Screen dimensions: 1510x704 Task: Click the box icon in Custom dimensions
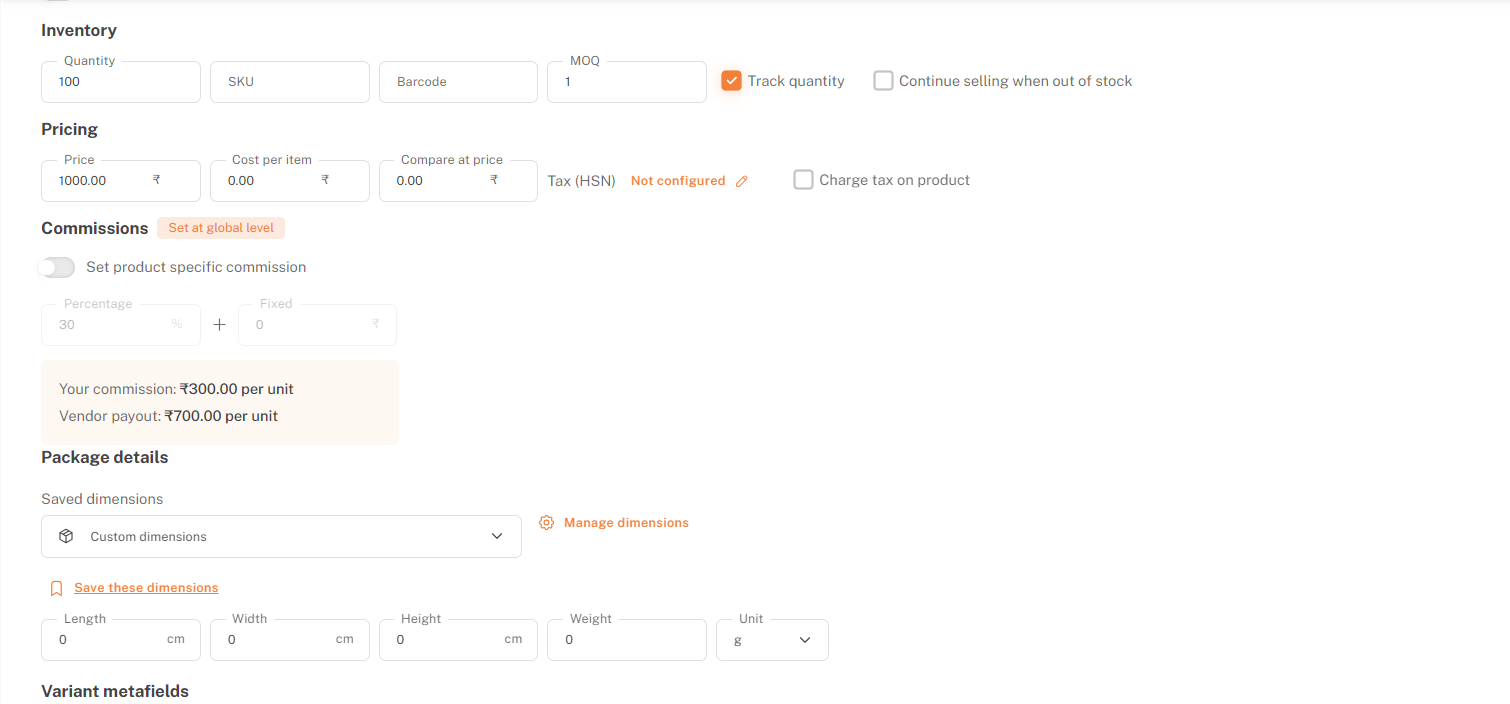66,536
